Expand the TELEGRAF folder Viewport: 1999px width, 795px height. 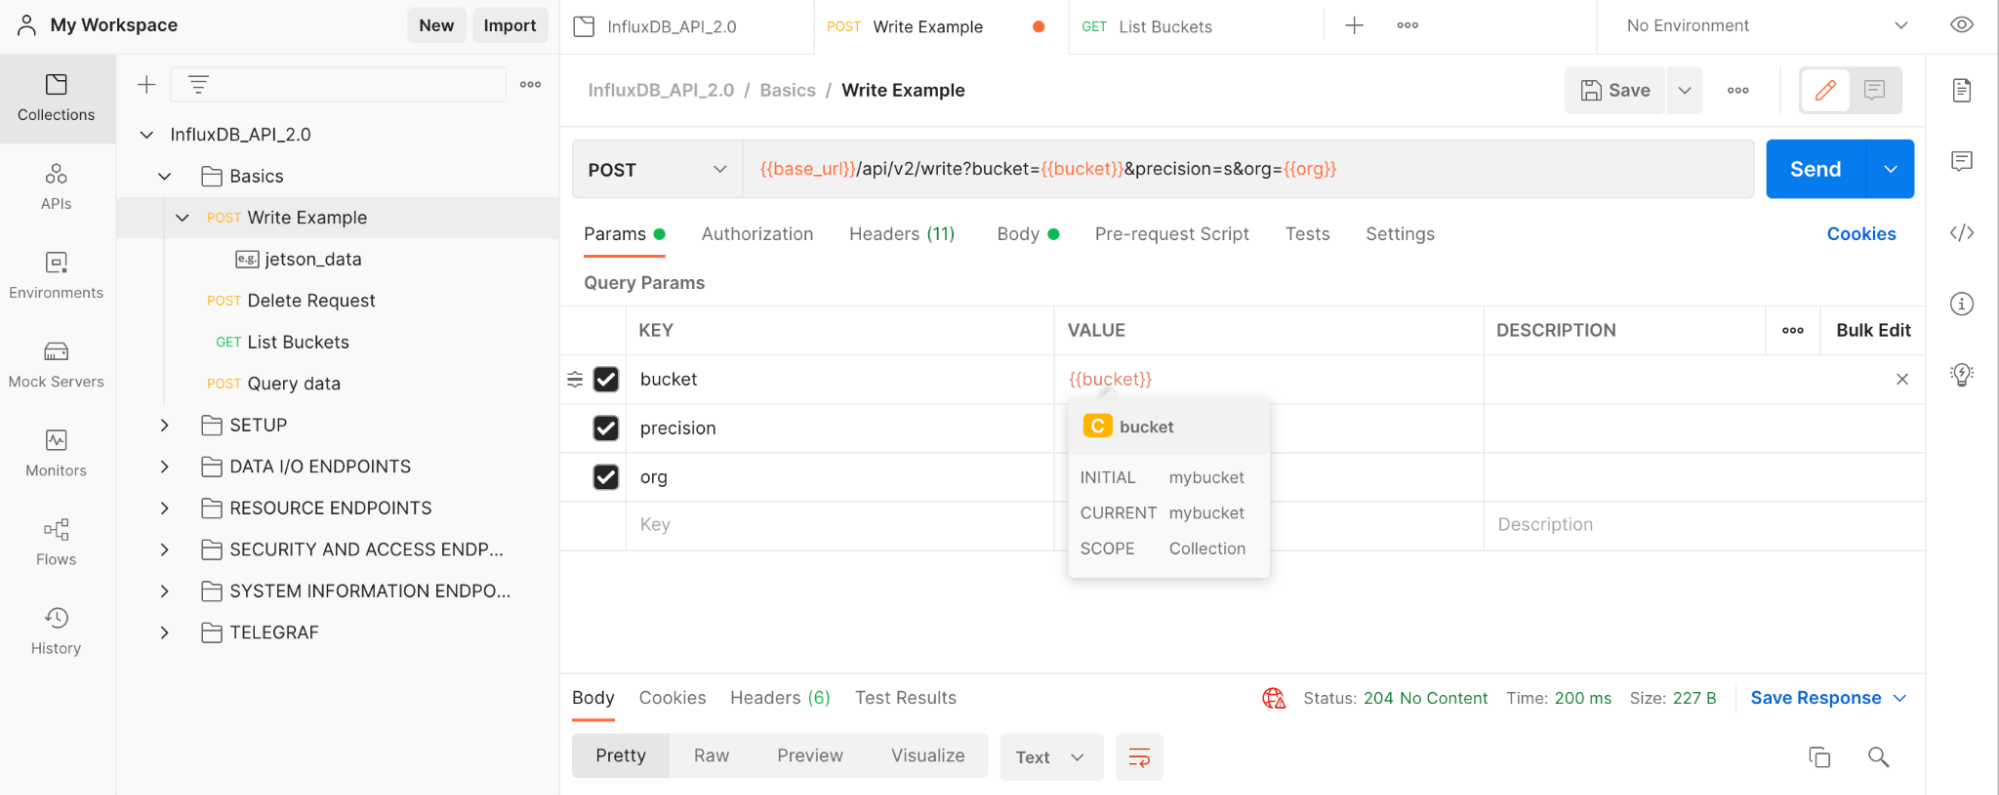coord(165,633)
